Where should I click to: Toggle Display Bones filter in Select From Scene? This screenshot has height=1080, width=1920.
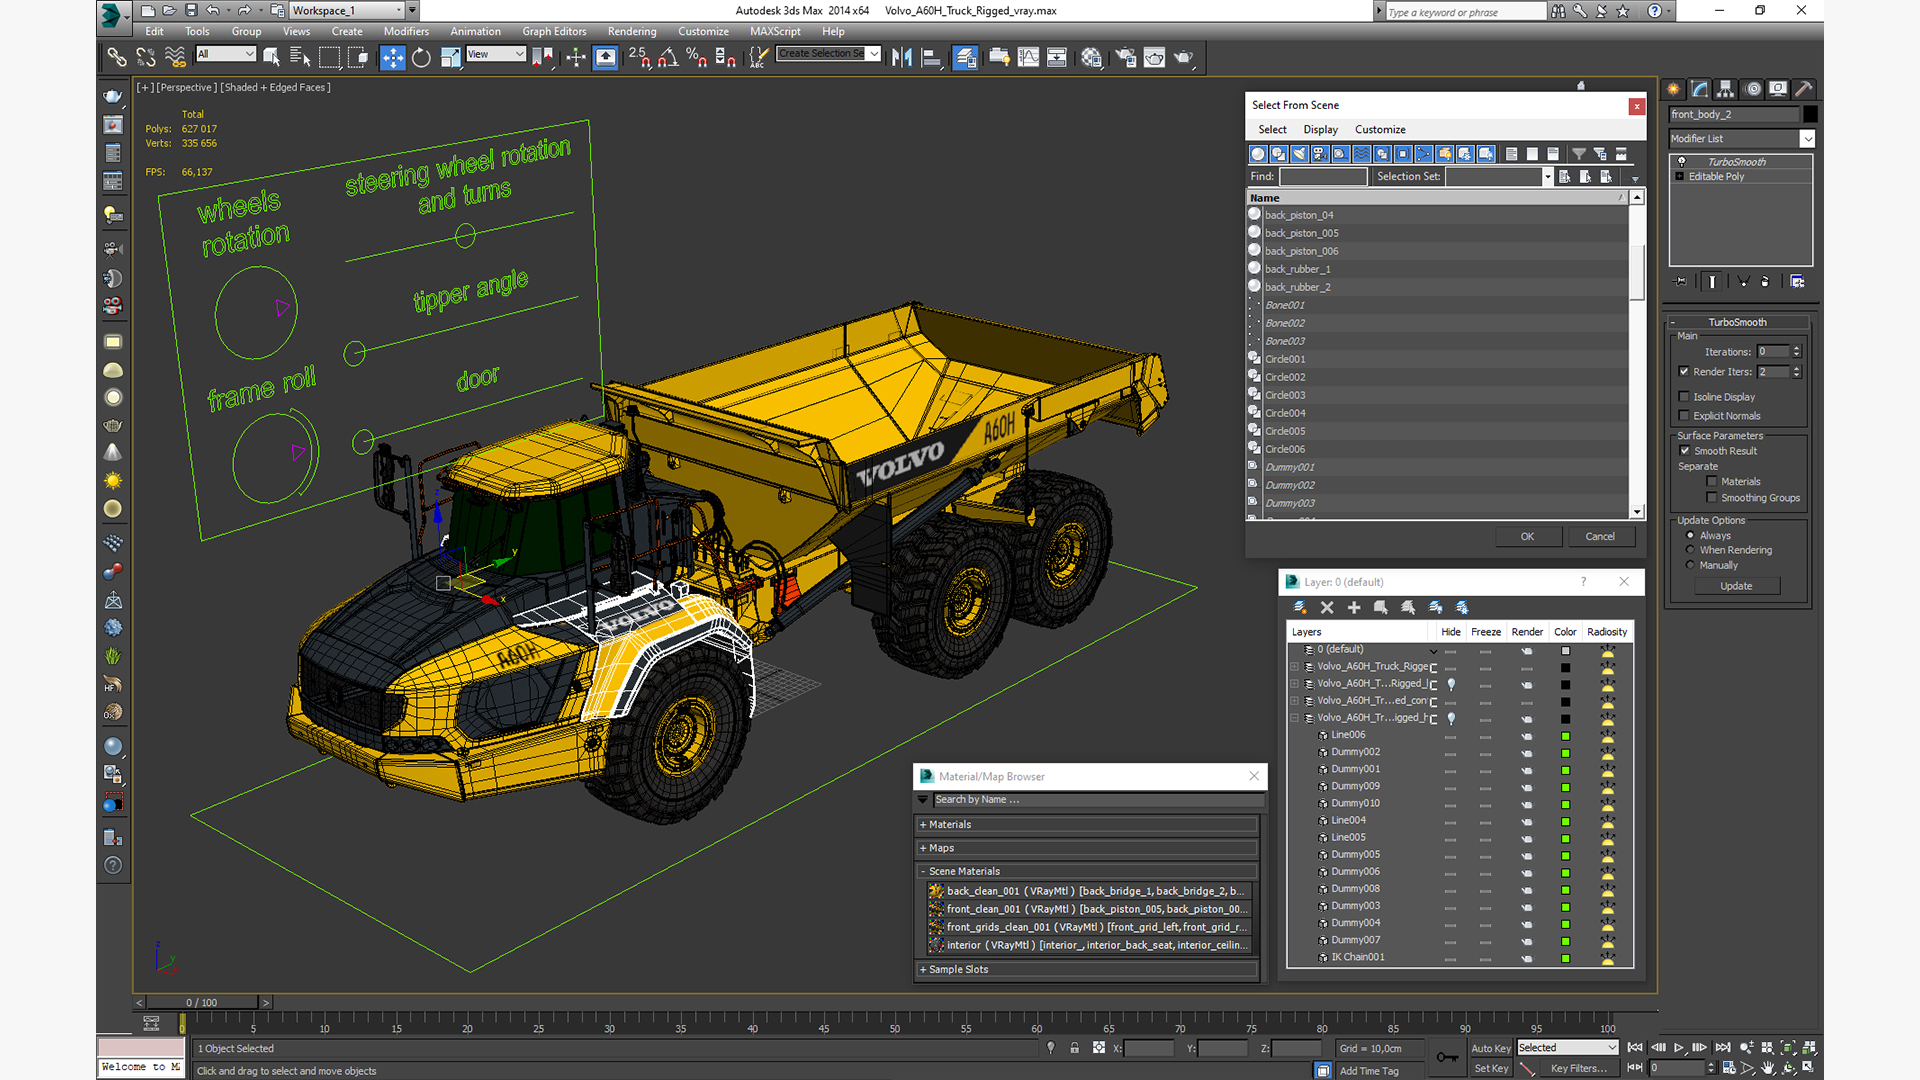point(1424,154)
